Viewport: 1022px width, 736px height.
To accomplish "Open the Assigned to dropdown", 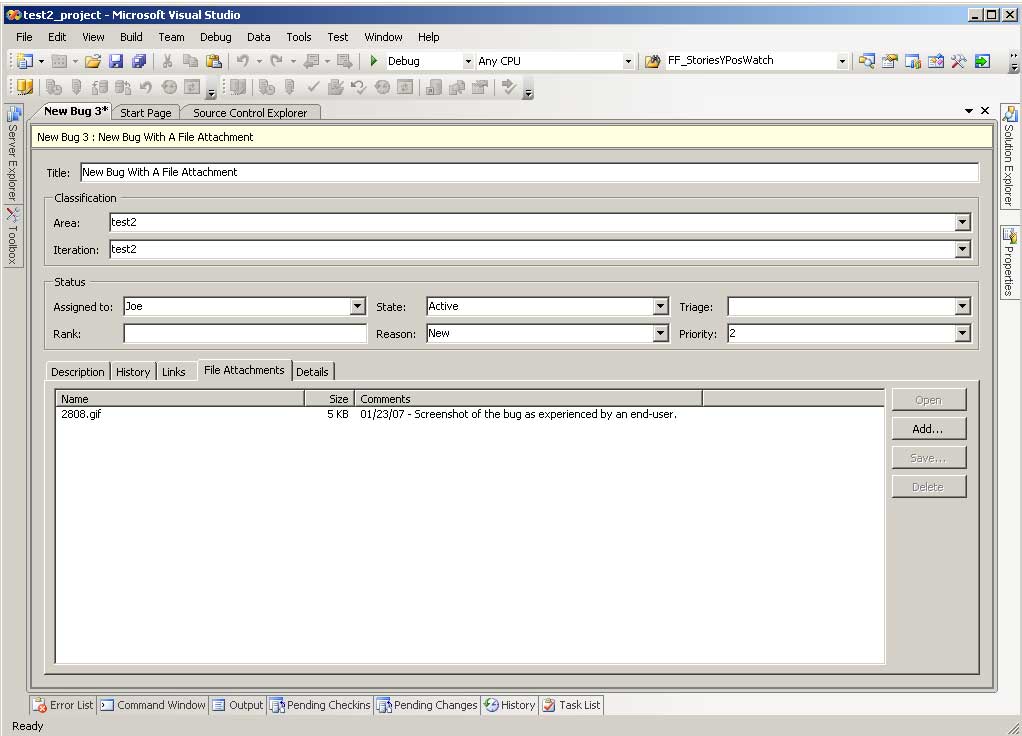I will [357, 306].
